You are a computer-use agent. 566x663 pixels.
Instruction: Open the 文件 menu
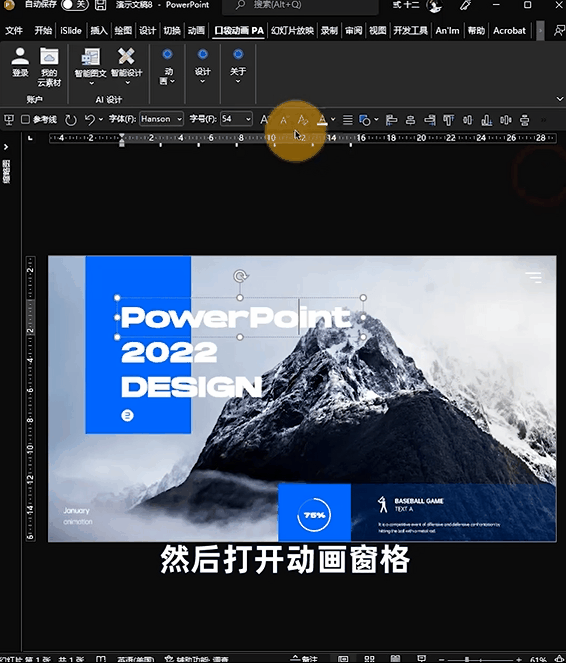point(14,30)
